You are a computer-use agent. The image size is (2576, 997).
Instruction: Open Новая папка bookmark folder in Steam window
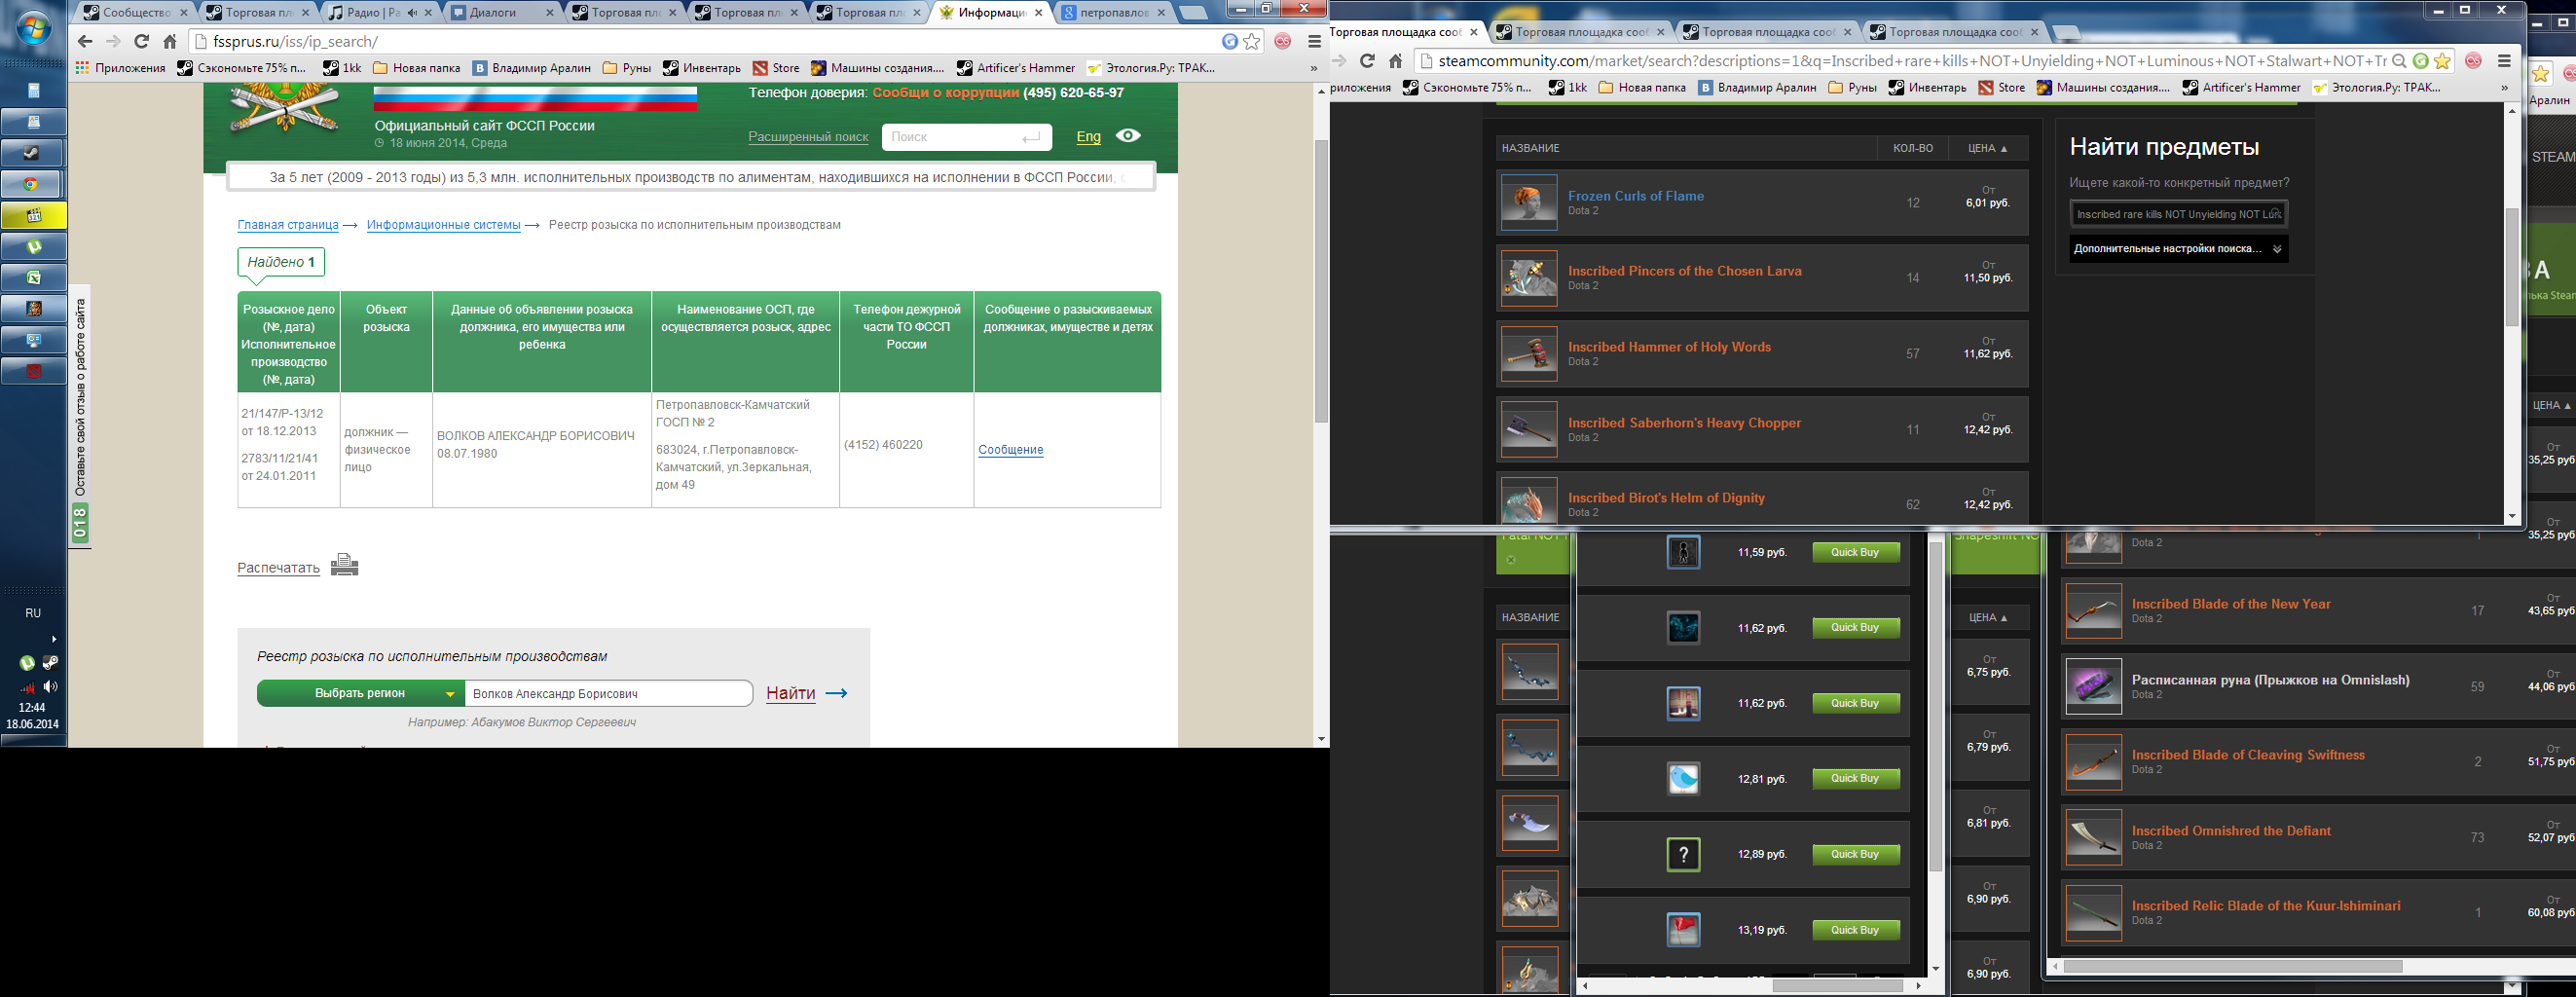tap(1642, 88)
